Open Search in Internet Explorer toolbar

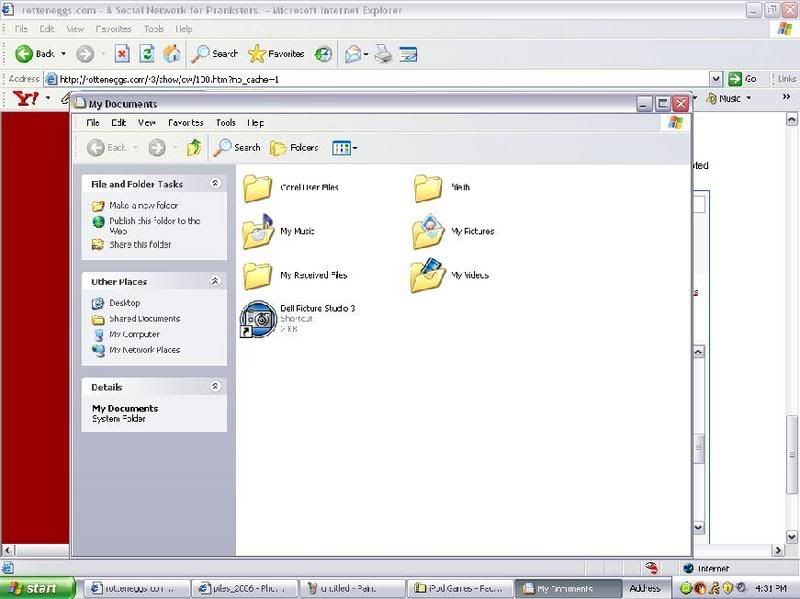coord(214,54)
